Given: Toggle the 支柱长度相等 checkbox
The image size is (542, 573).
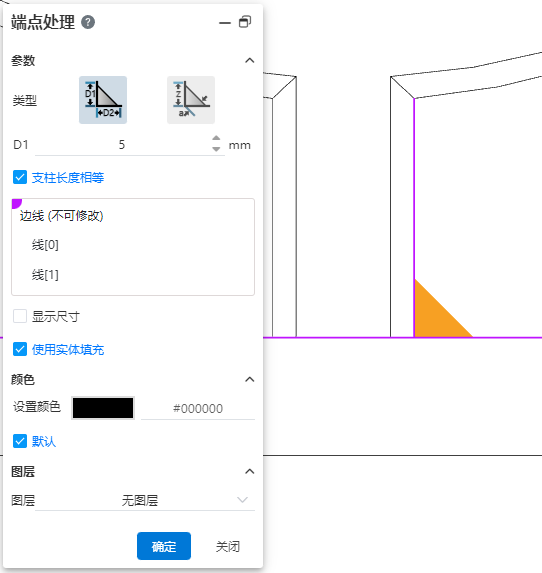Looking at the screenshot, I should point(20,178).
